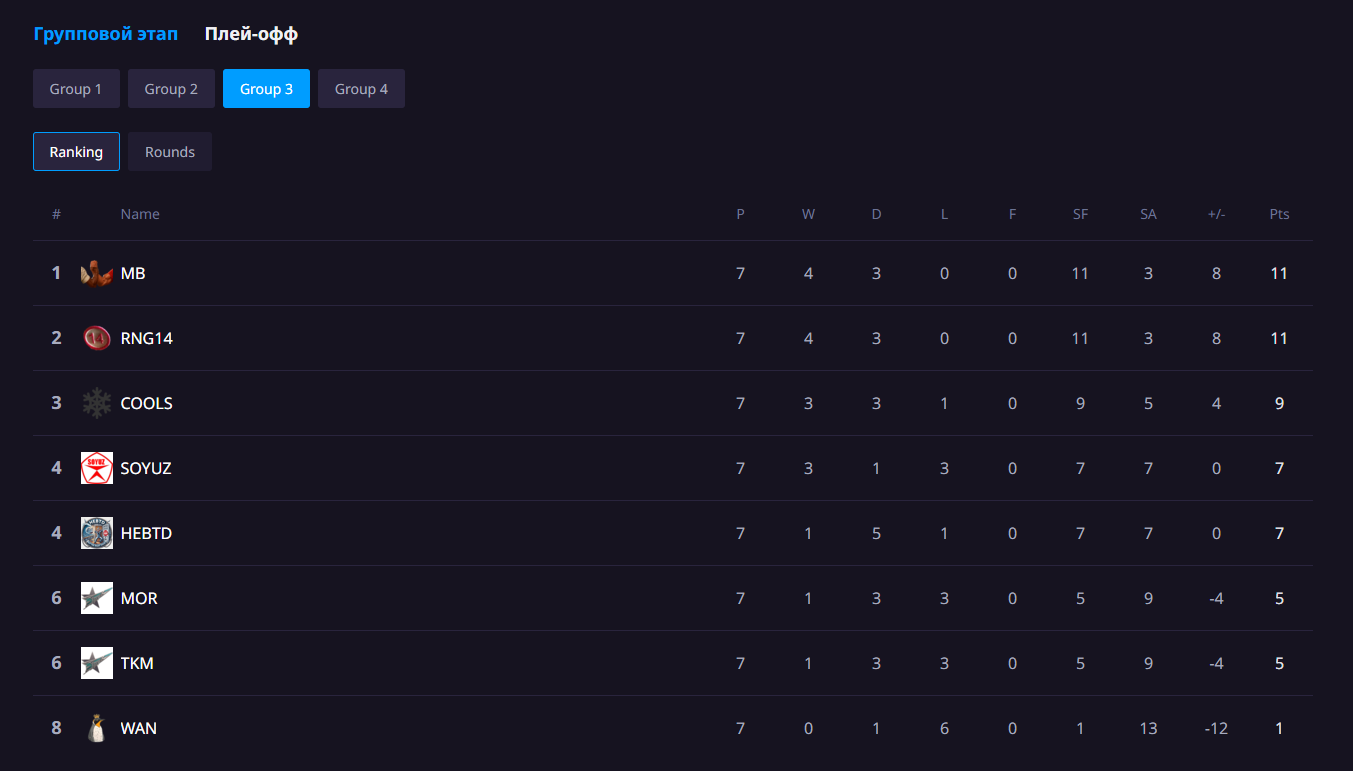Click the SOYUZ team name
The width and height of the screenshot is (1353, 771).
[146, 468]
